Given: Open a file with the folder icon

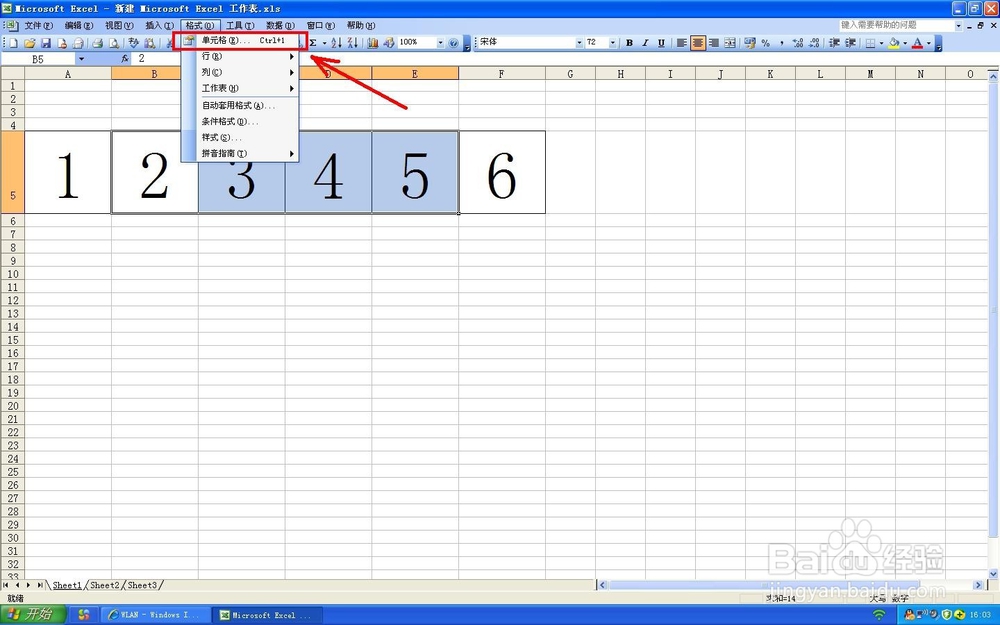Looking at the screenshot, I should [x=29, y=43].
